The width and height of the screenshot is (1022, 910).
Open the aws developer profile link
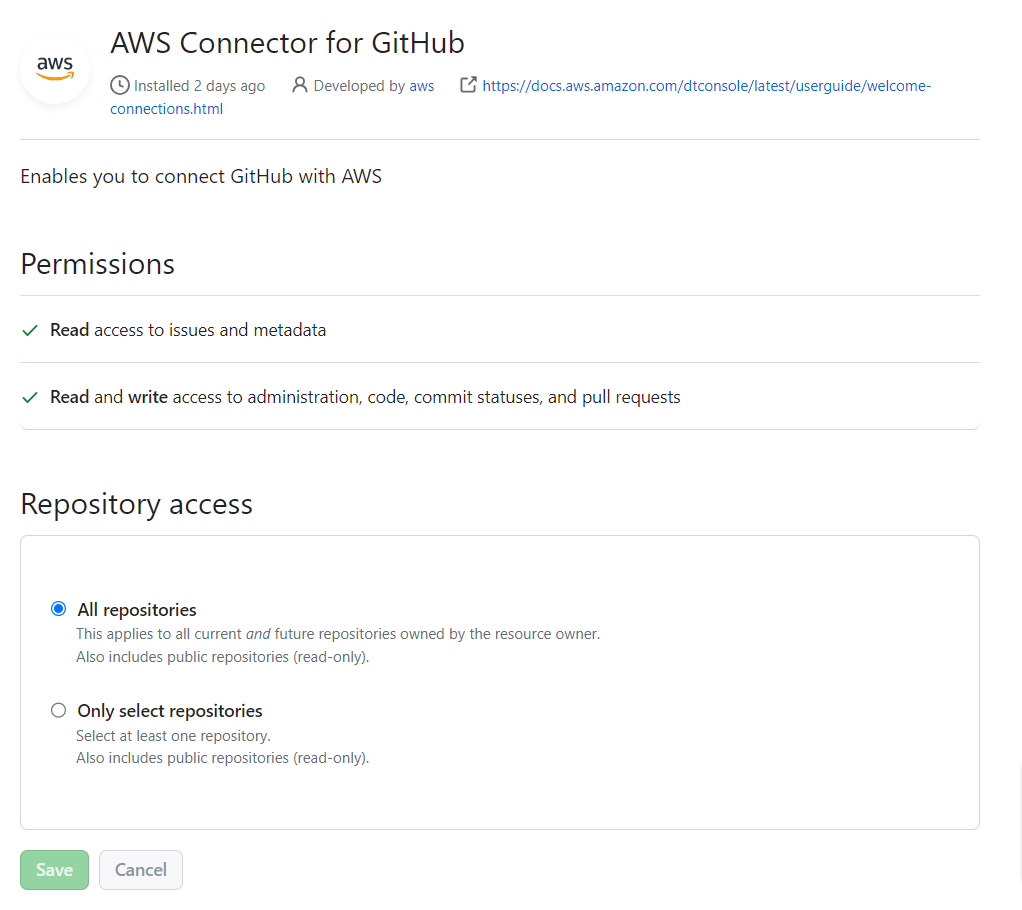[x=422, y=85]
